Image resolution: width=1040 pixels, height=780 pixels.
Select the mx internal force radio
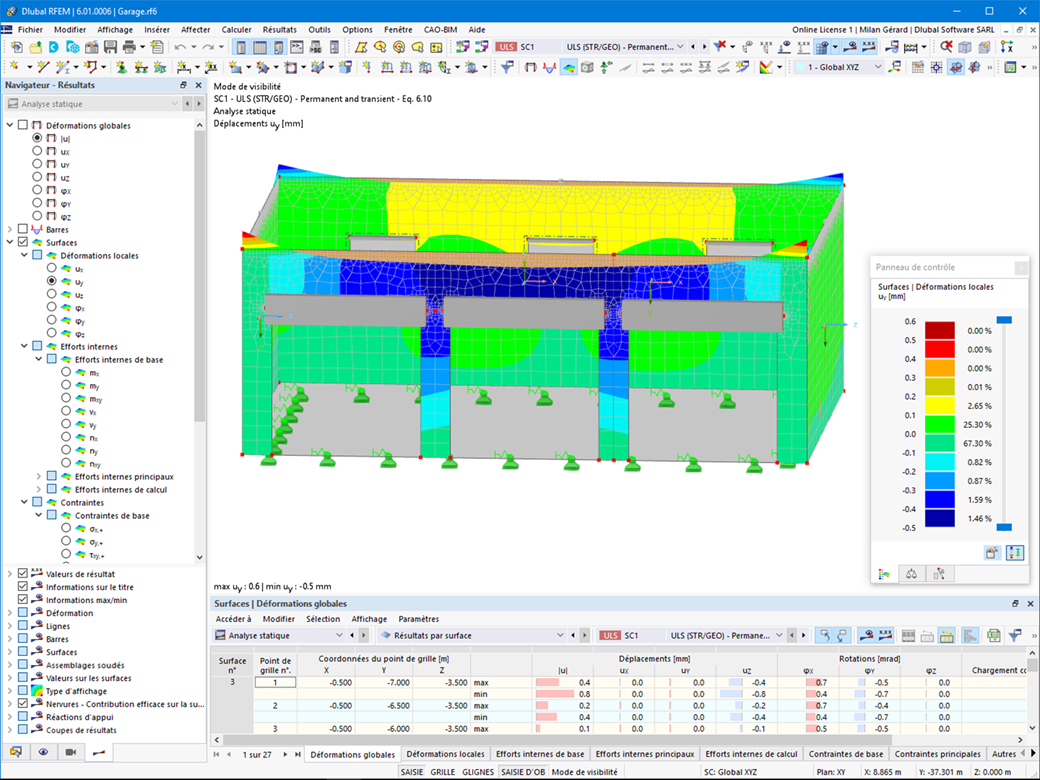tap(66, 372)
